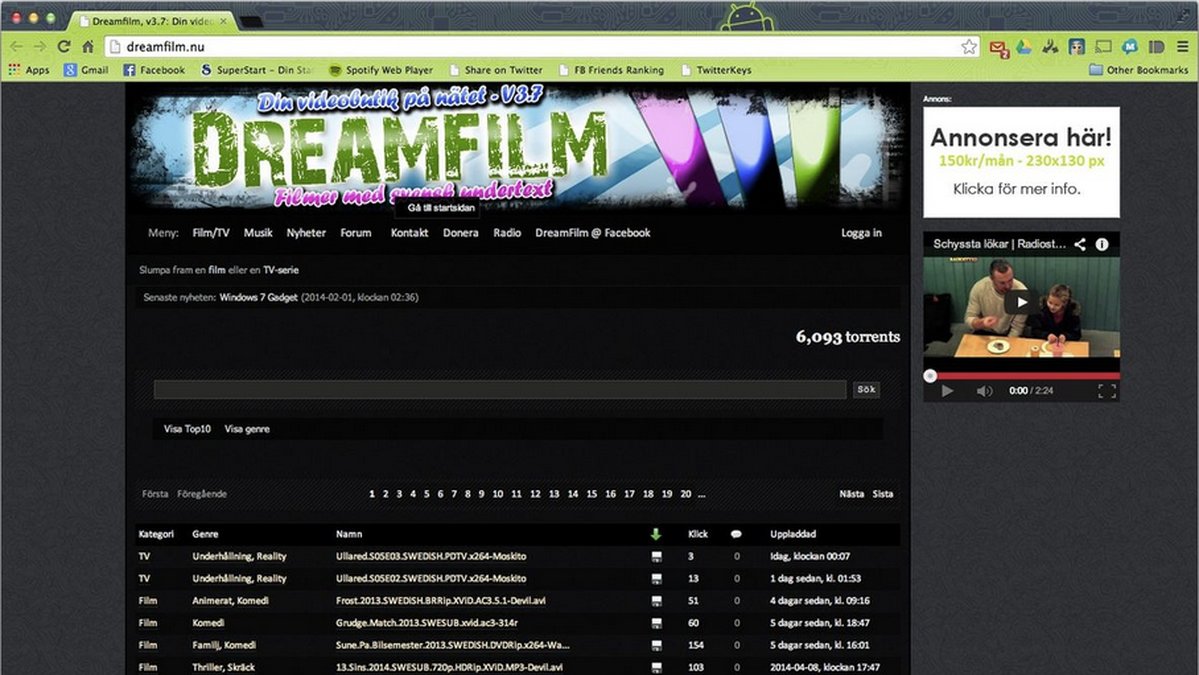The width and height of the screenshot is (1199, 675).
Task: Download the Frost.2013 torrent file icon
Action: click(x=657, y=601)
